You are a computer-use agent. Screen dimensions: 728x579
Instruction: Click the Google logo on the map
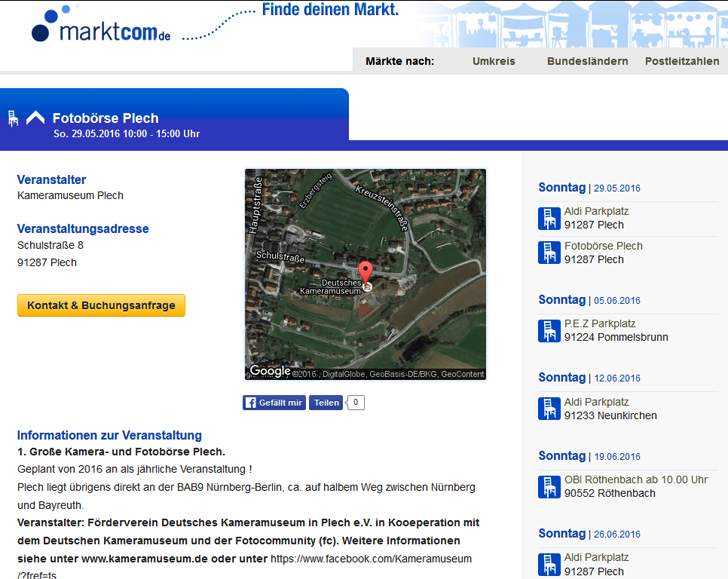pyautogui.click(x=270, y=371)
